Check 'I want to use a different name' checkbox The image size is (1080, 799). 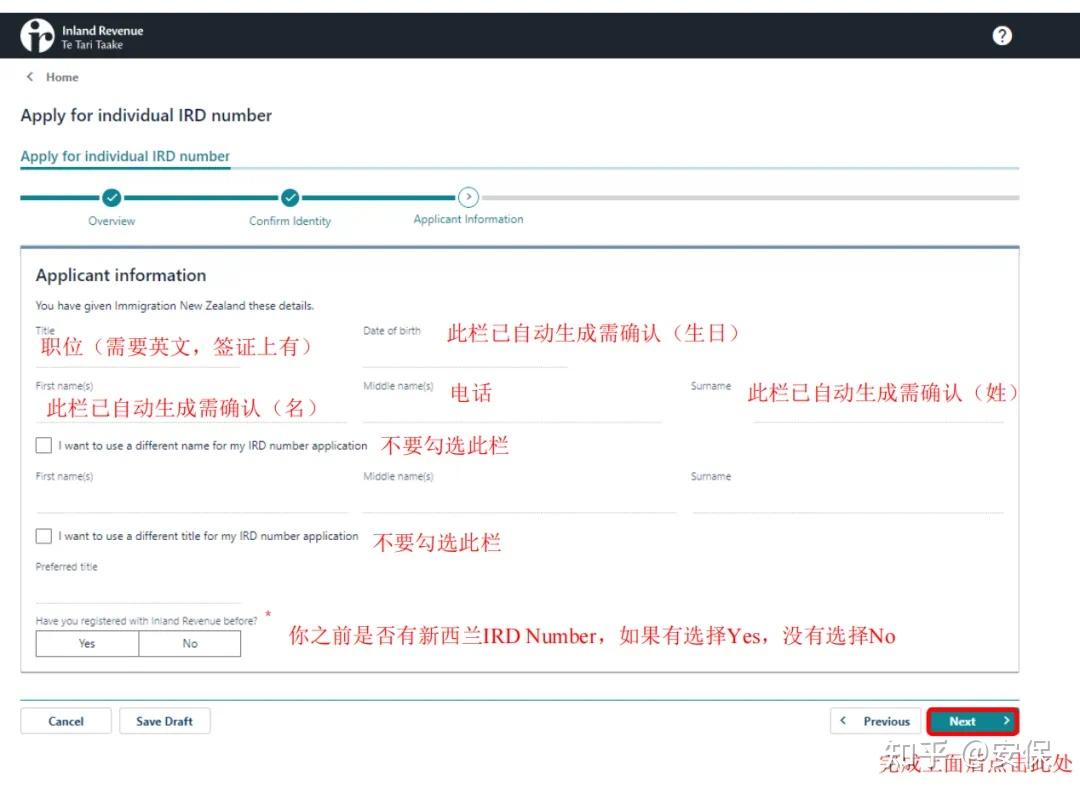pyautogui.click(x=43, y=444)
